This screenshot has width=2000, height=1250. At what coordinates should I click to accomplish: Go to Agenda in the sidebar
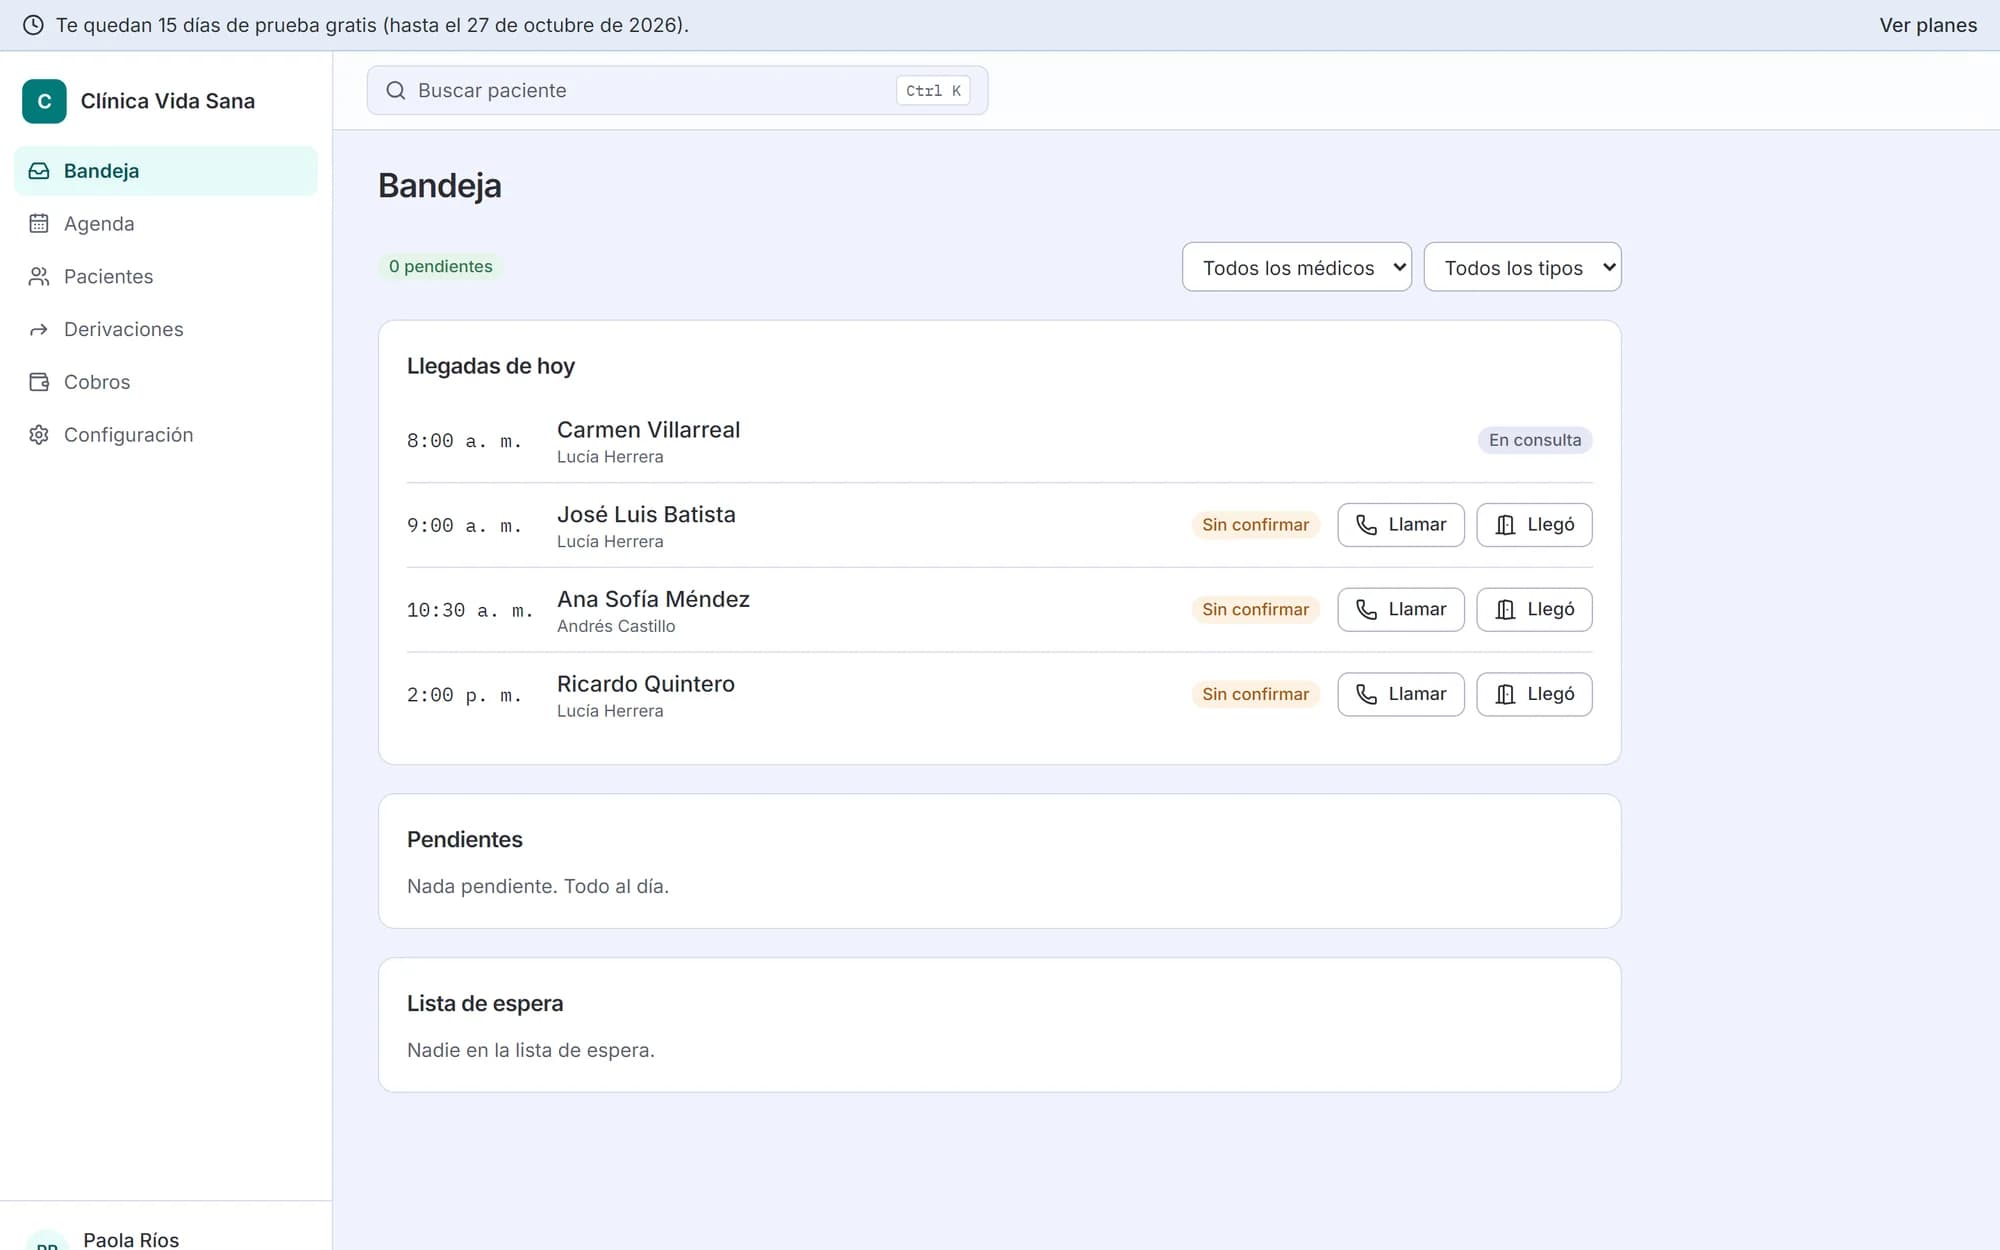(166, 224)
